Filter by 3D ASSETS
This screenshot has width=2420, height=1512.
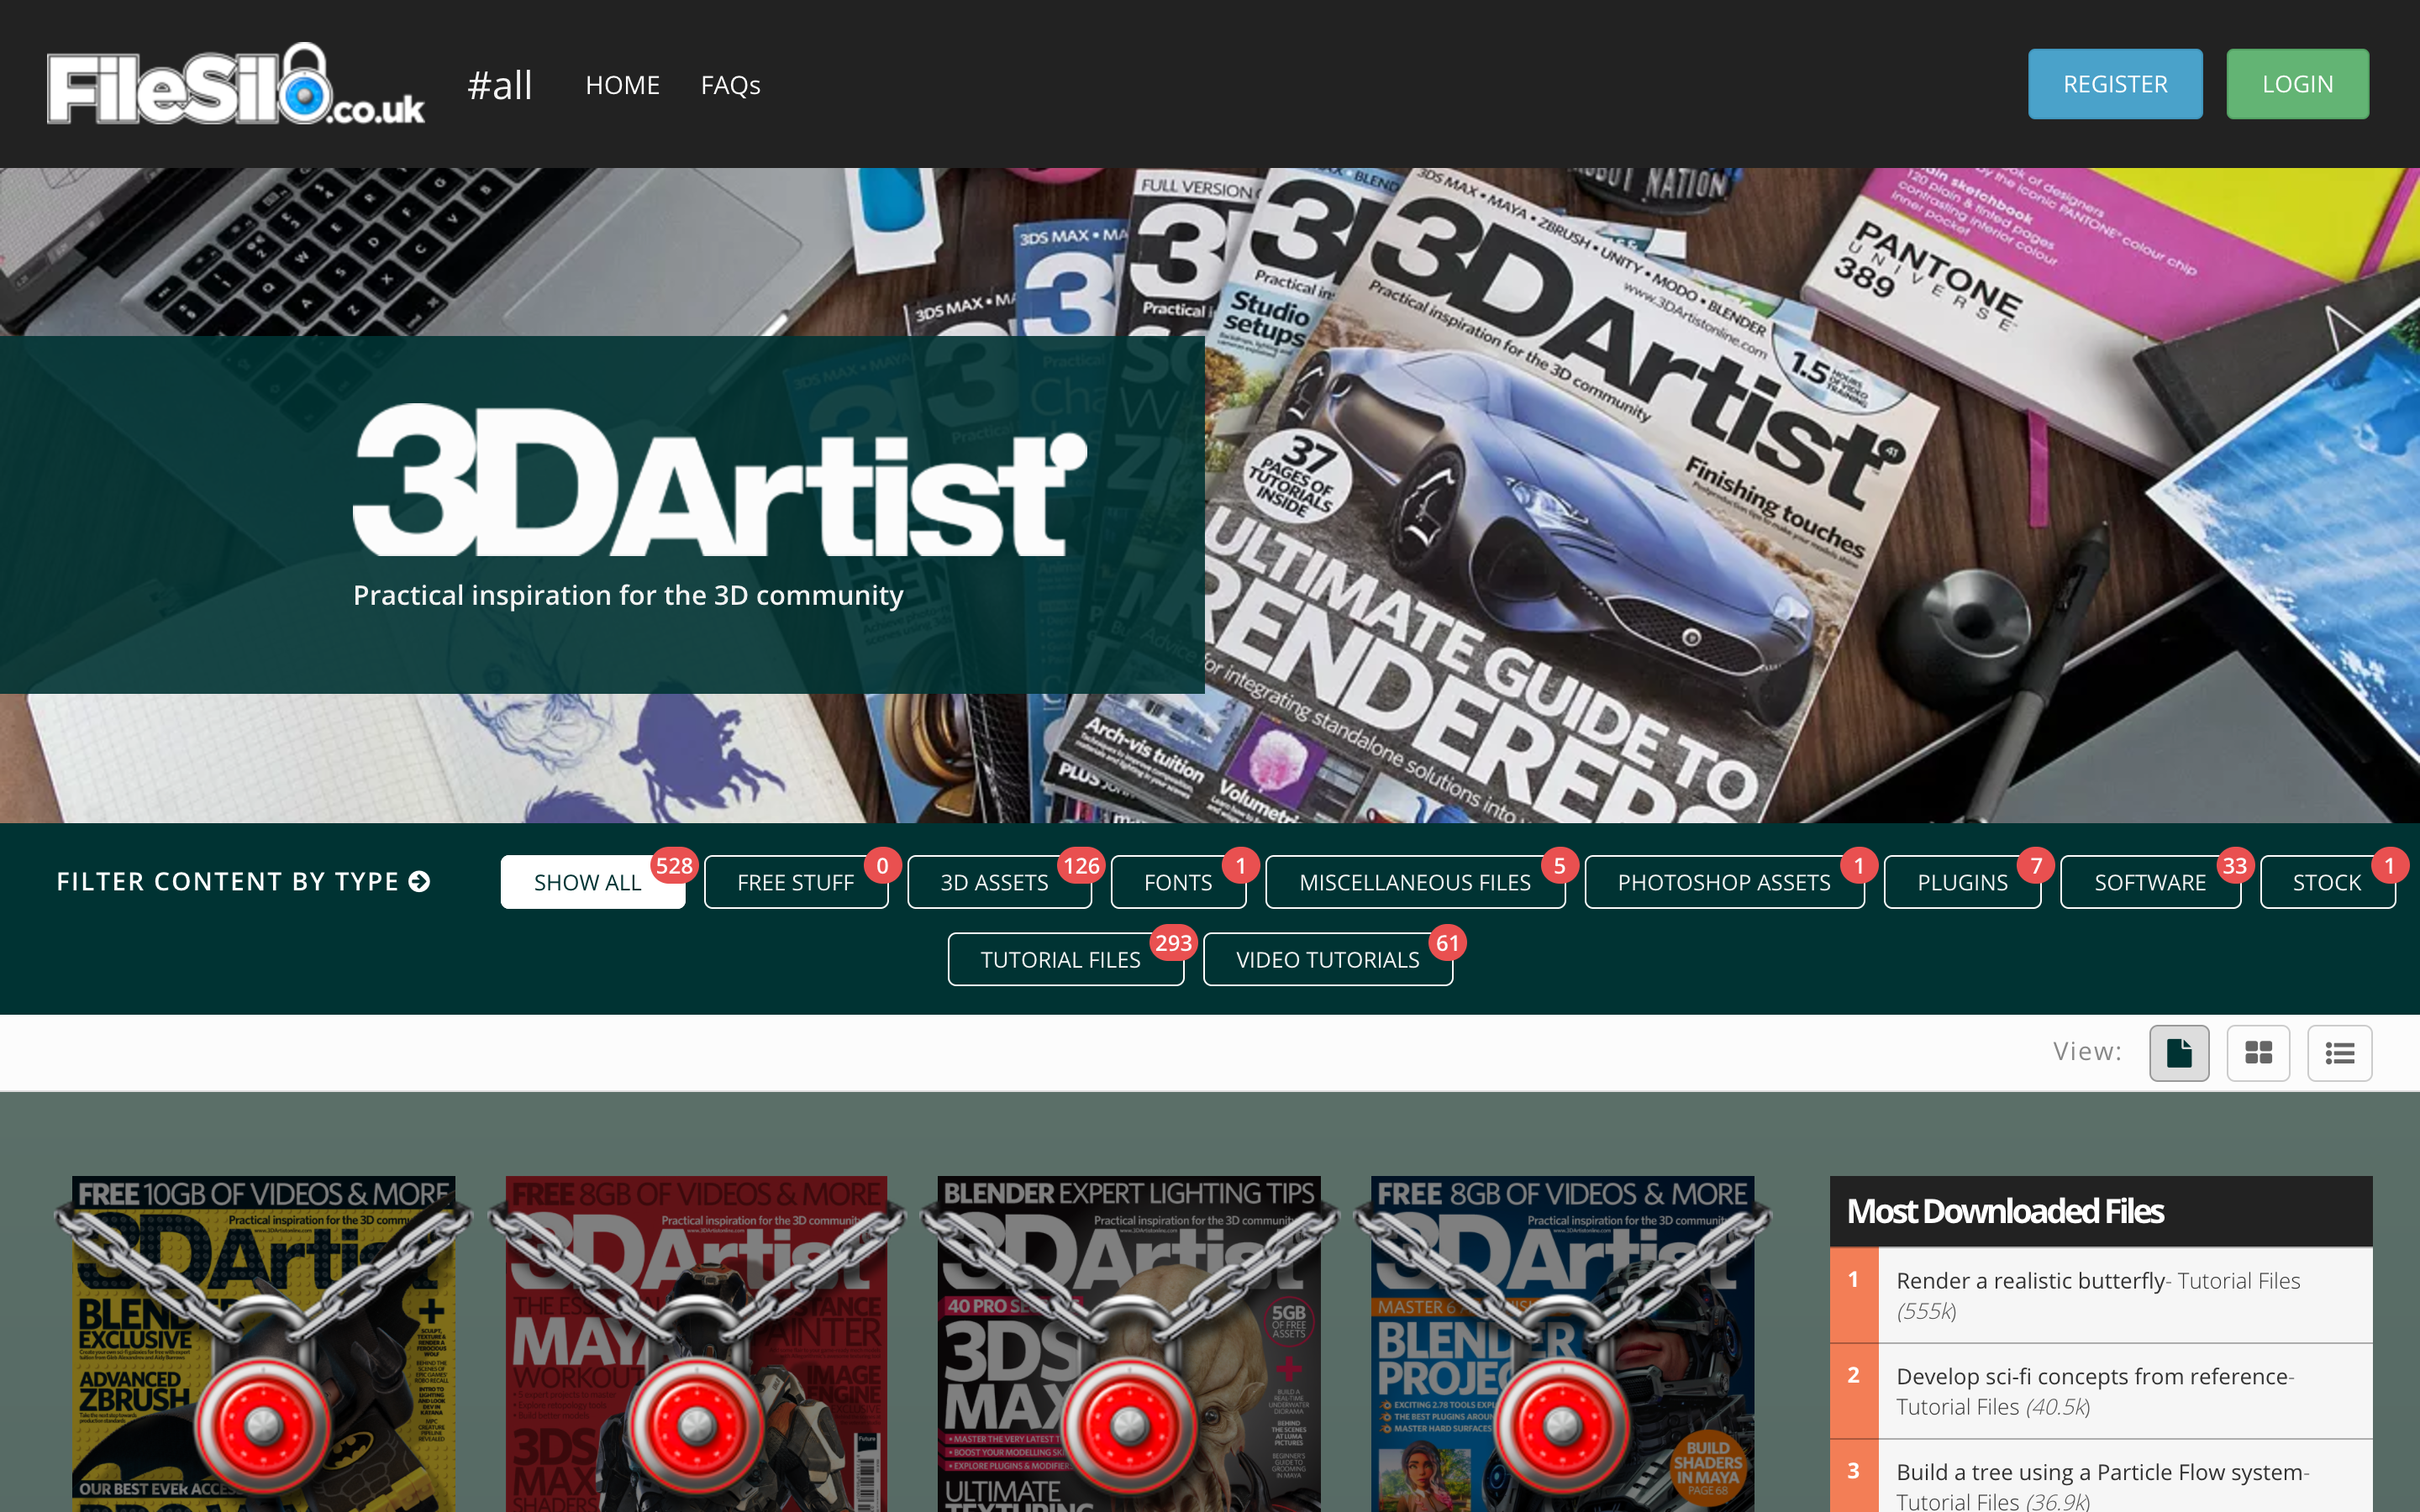point(998,882)
